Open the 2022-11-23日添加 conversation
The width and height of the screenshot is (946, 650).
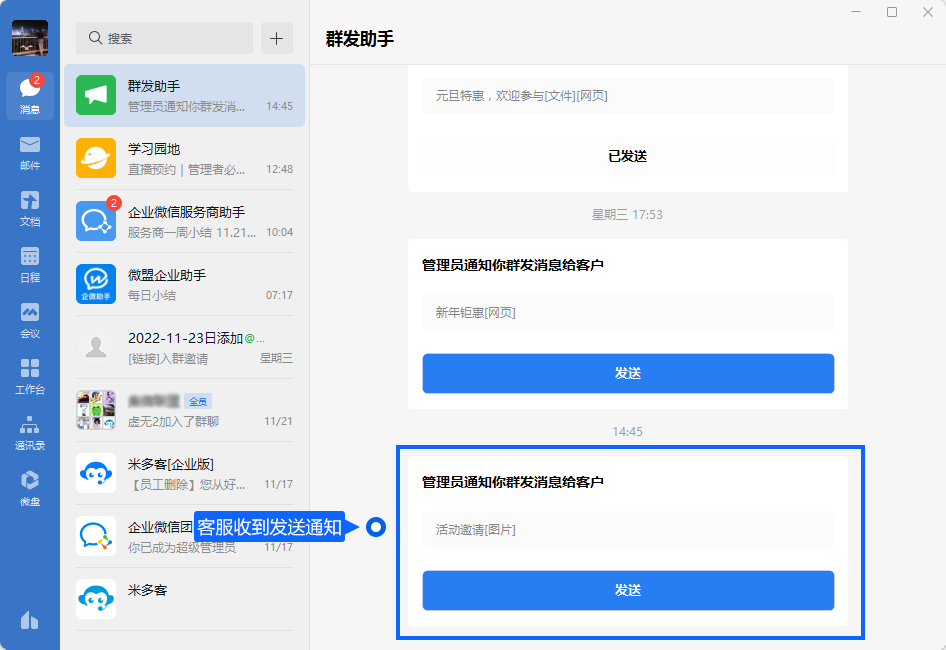[185, 348]
